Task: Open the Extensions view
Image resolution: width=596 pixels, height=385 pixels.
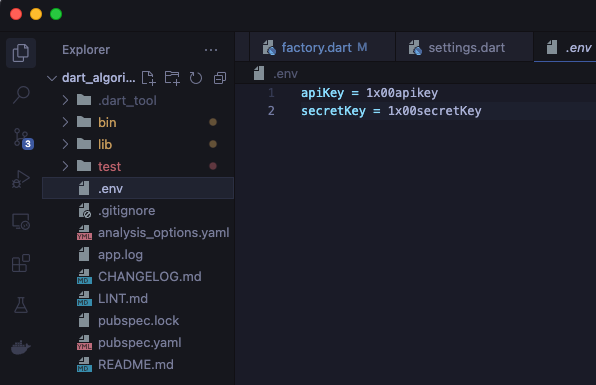Action: click(21, 263)
